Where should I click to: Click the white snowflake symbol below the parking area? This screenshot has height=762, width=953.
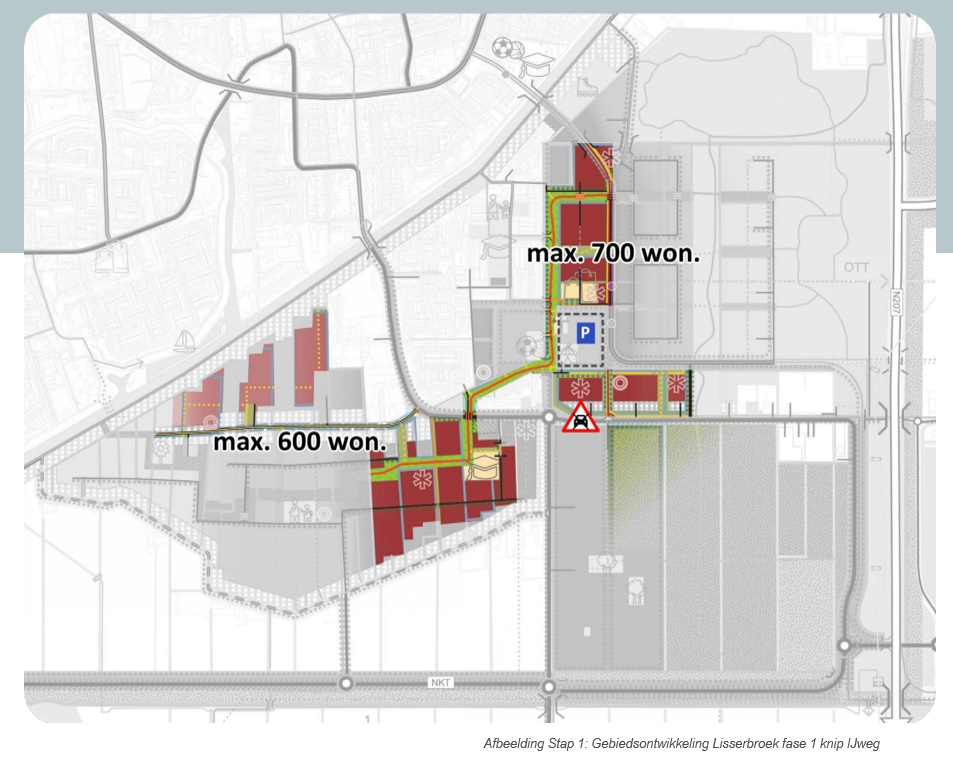tap(575, 387)
